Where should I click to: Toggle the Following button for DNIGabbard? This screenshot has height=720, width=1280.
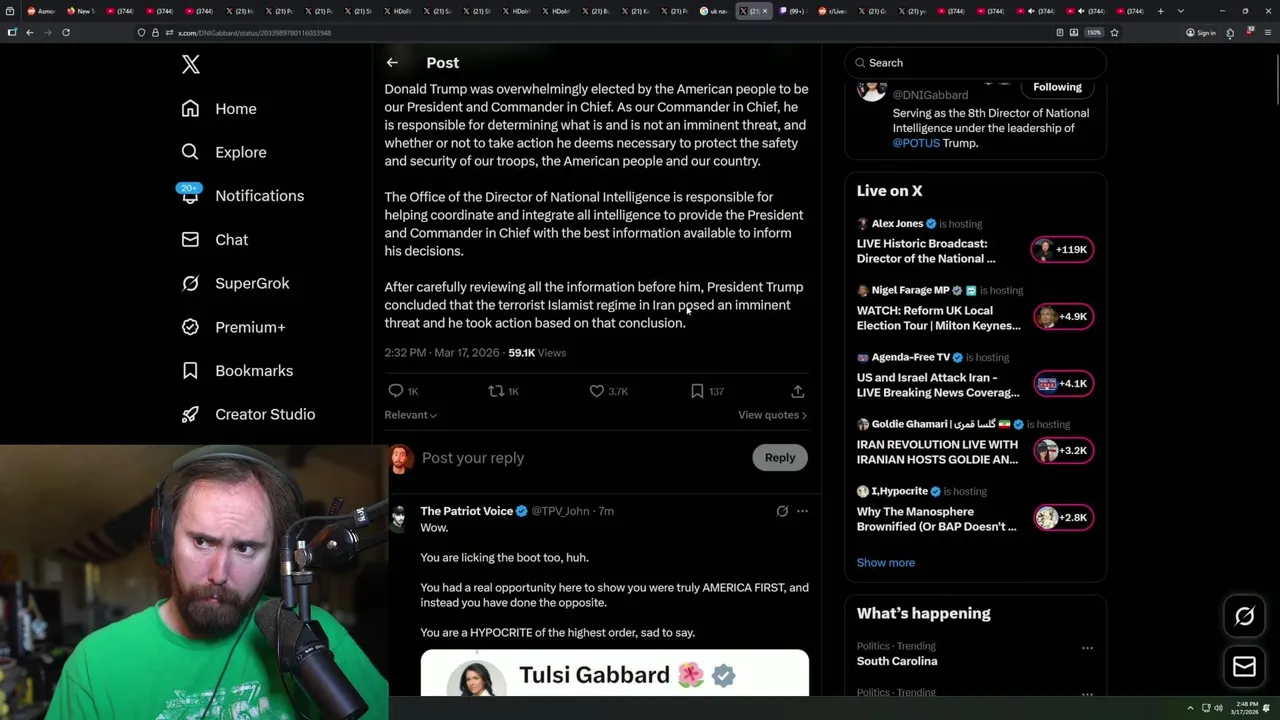pyautogui.click(x=1057, y=87)
